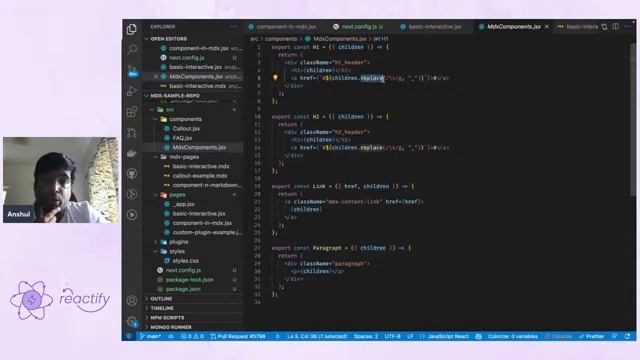Open basic-interactive.mdx under mdx-pages
The height and width of the screenshot is (360, 640).
tap(201, 167)
